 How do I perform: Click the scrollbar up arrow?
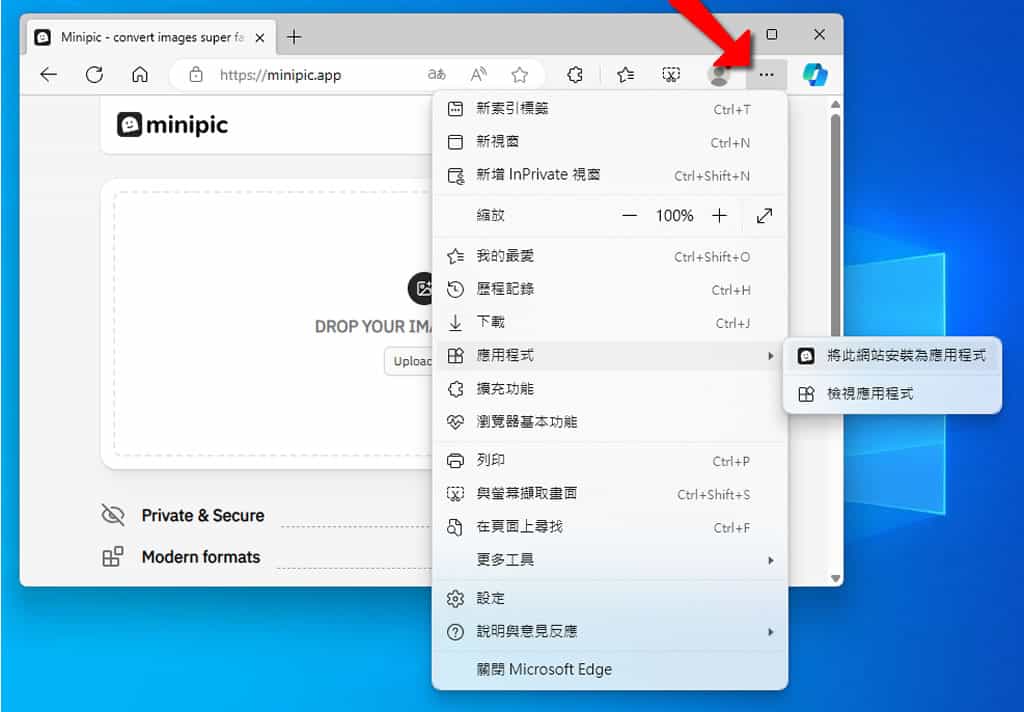[x=835, y=105]
